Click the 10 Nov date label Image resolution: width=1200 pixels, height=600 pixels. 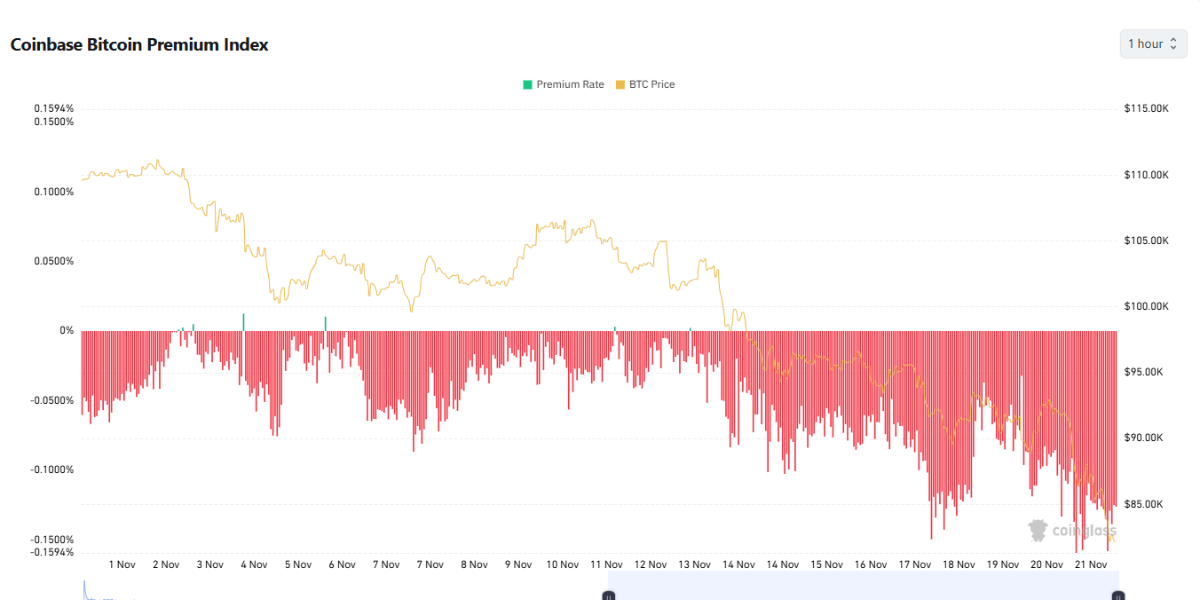tap(562, 564)
